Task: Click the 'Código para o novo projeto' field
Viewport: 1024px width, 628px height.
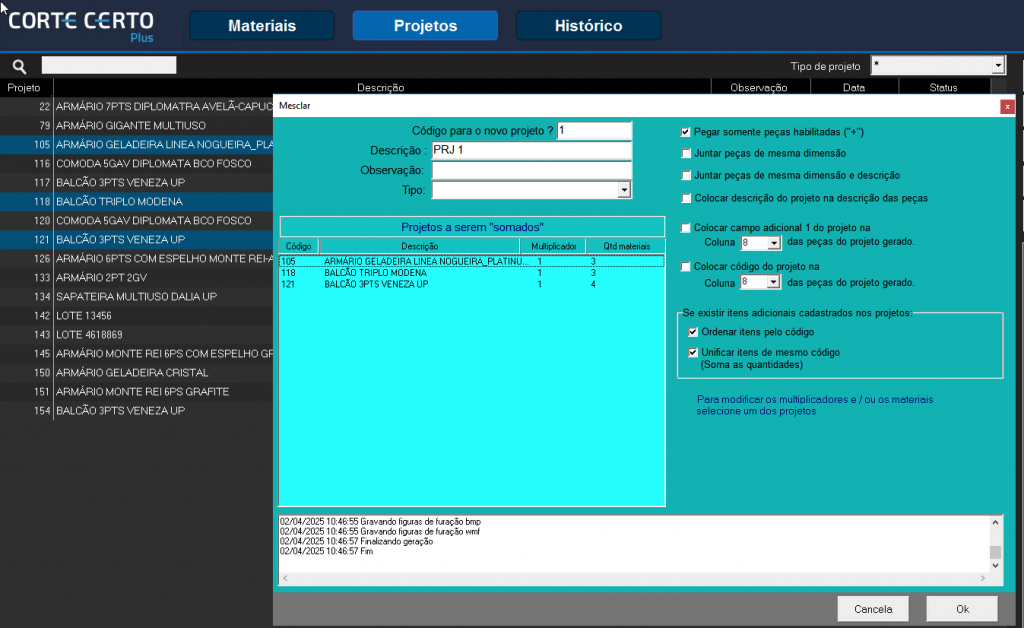Action: pos(594,131)
